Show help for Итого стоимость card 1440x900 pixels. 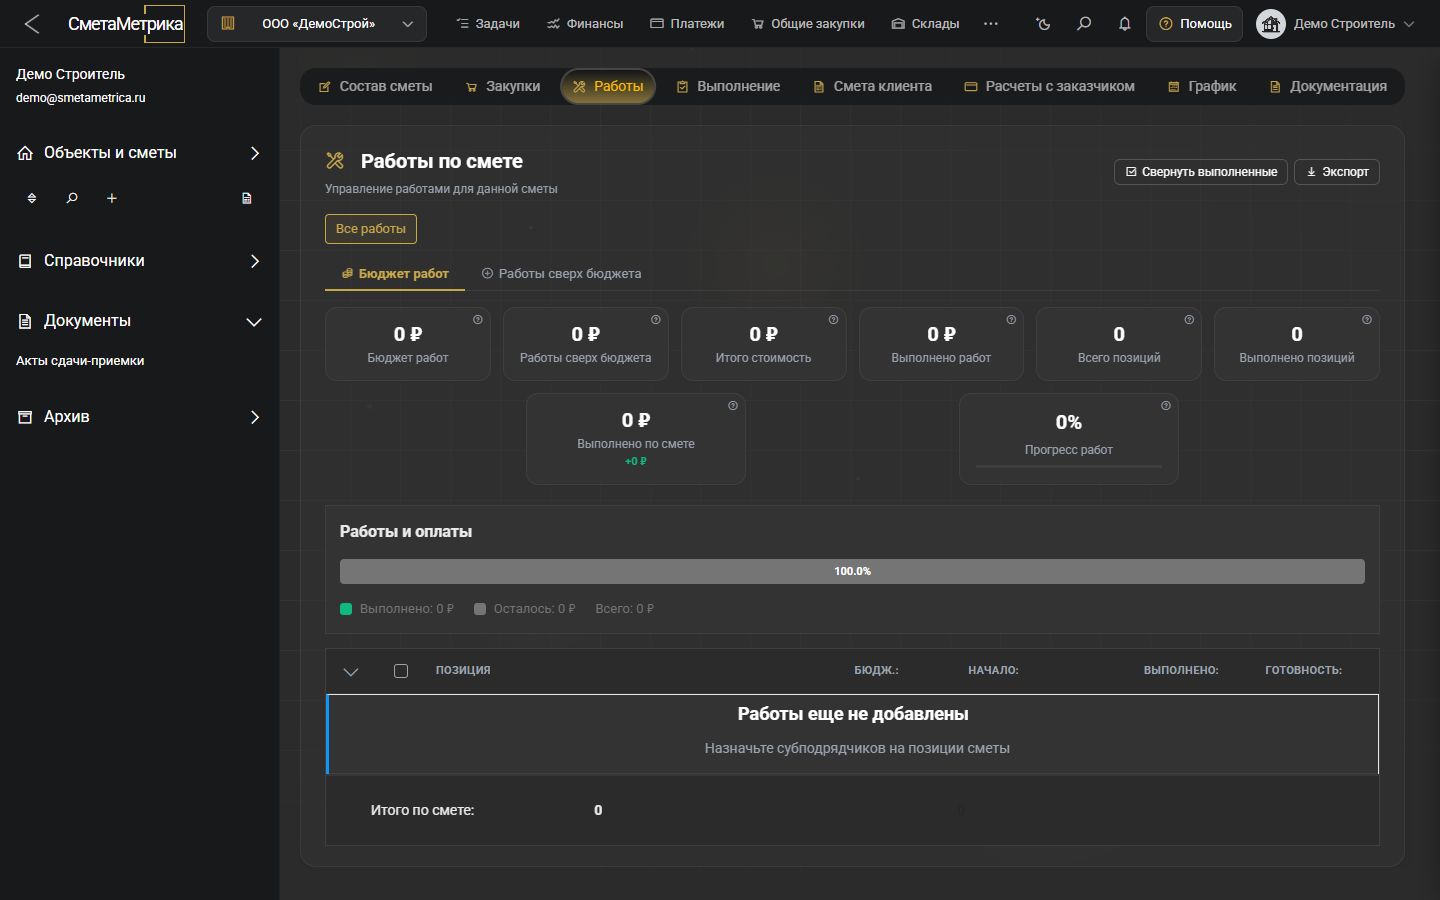coord(833,320)
